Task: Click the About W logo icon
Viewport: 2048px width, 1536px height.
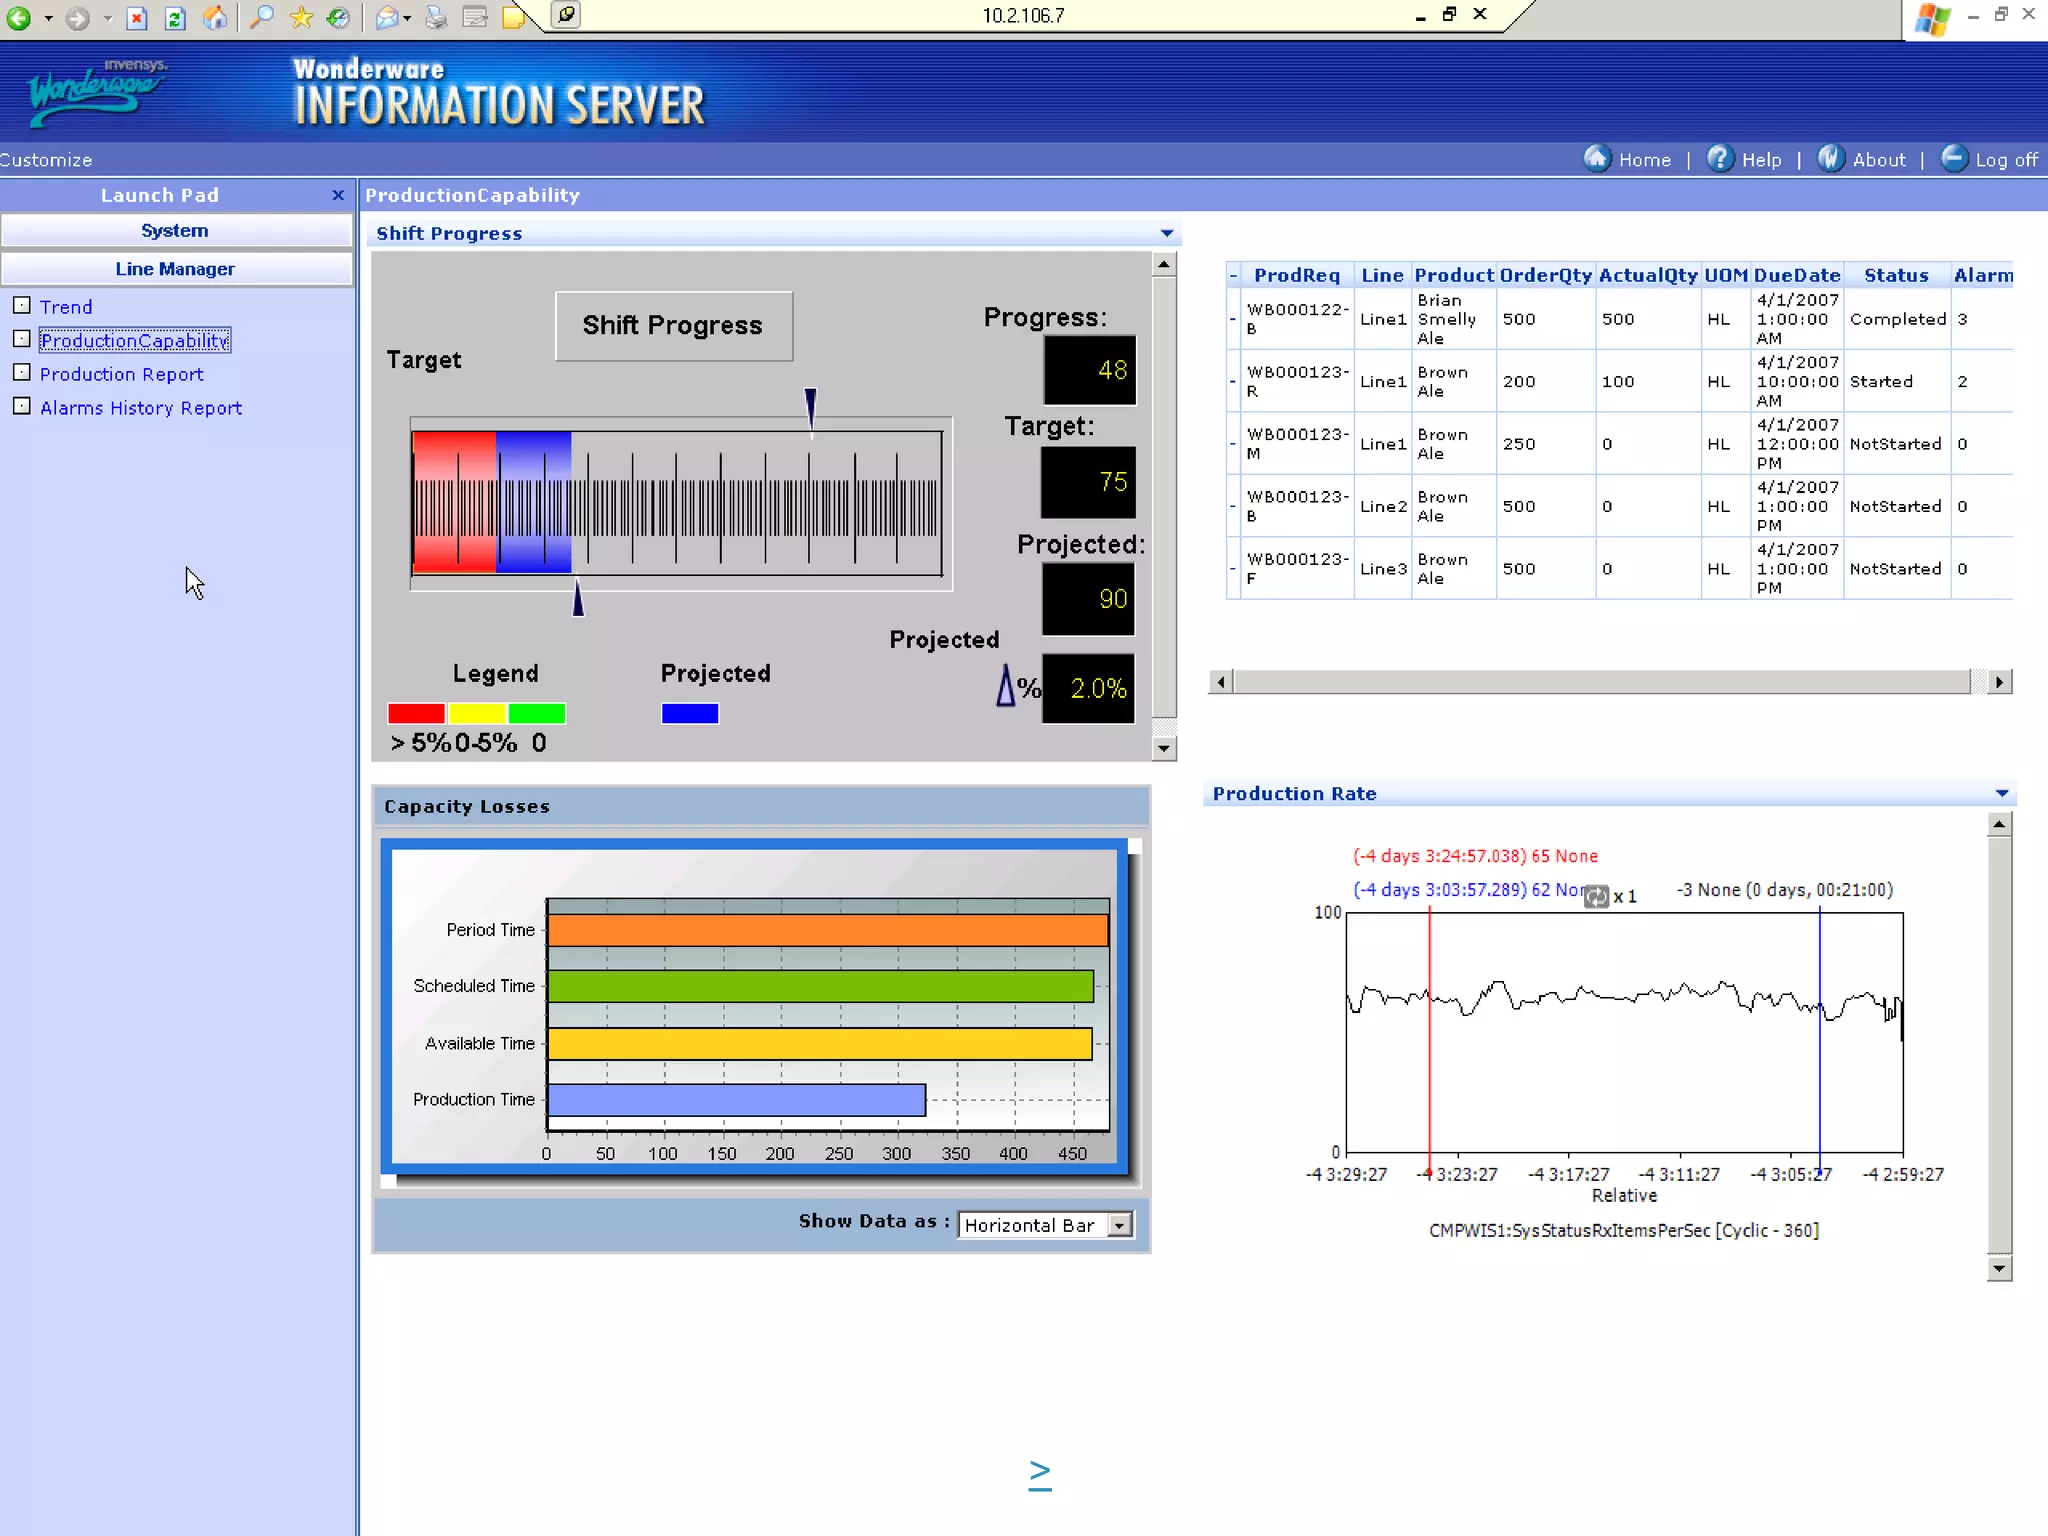Action: click(x=1831, y=158)
